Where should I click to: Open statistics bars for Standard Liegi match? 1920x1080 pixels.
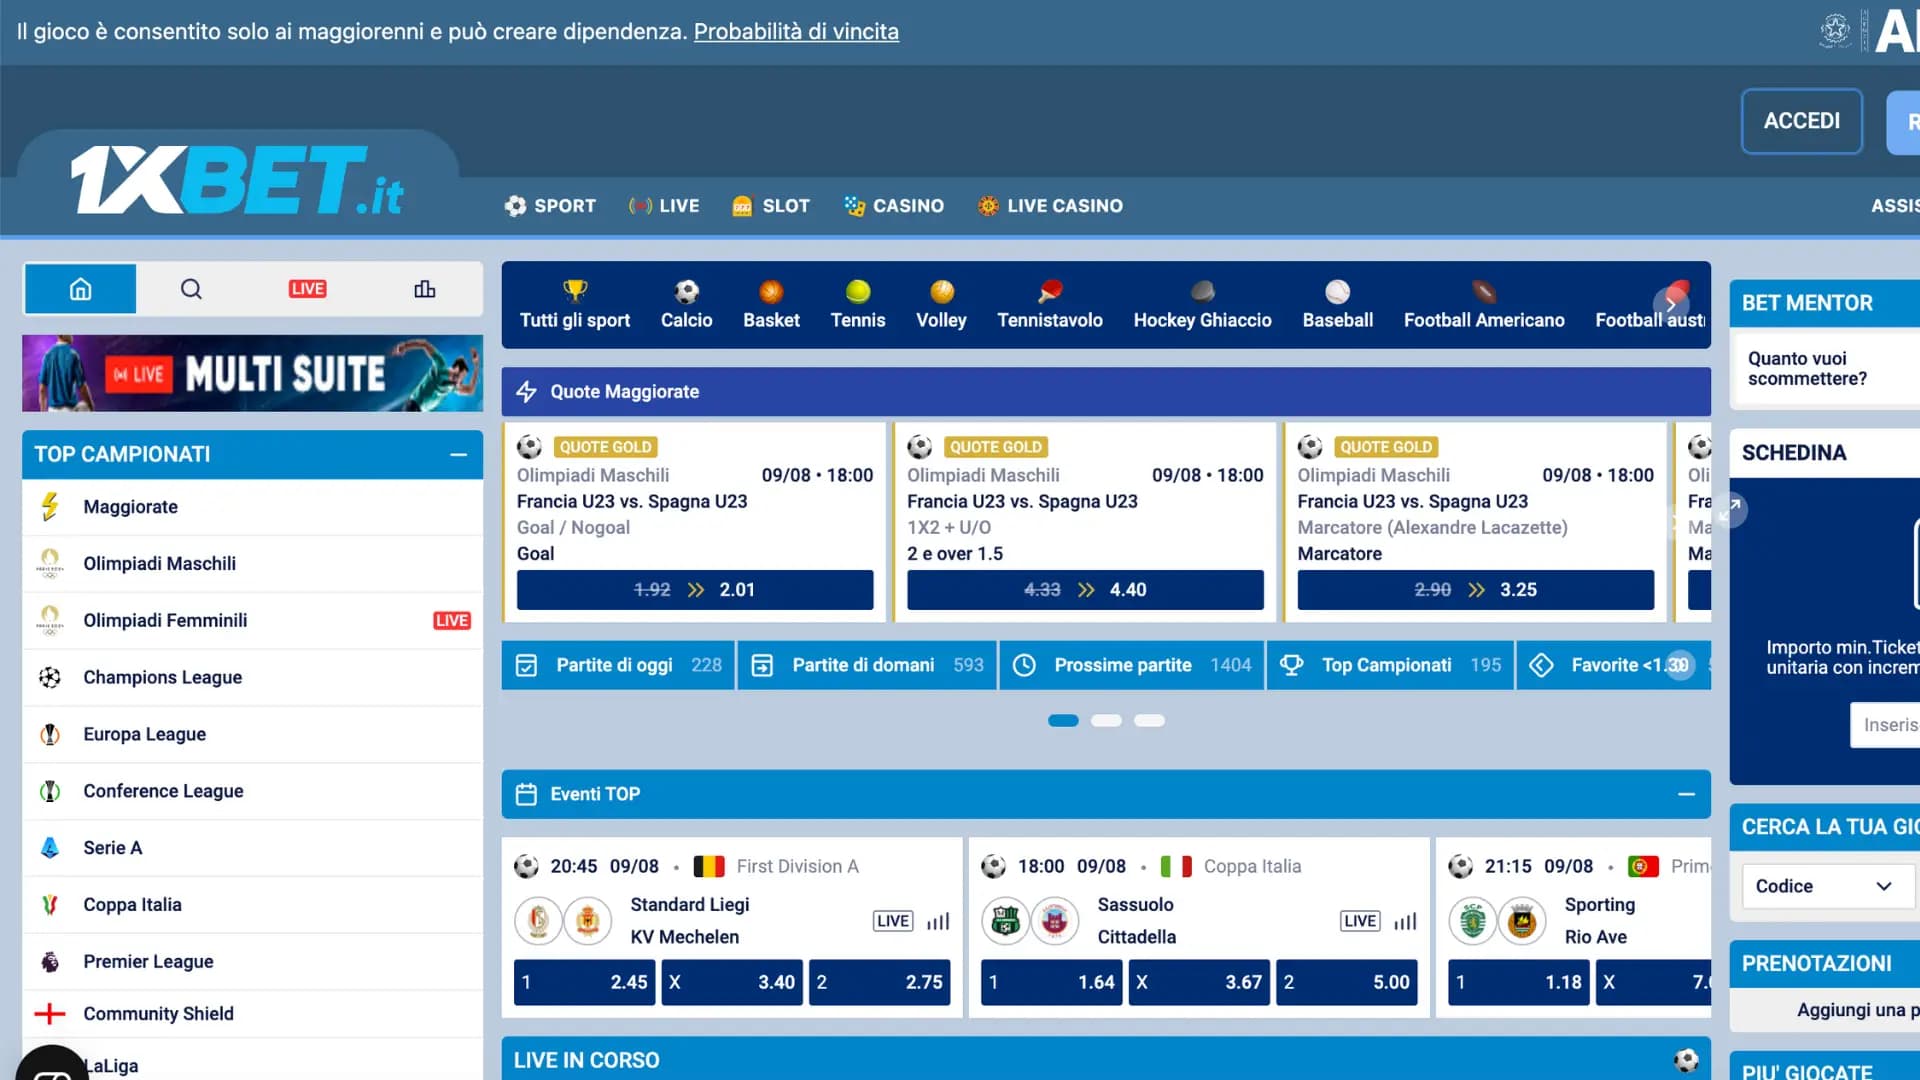[x=937, y=921]
